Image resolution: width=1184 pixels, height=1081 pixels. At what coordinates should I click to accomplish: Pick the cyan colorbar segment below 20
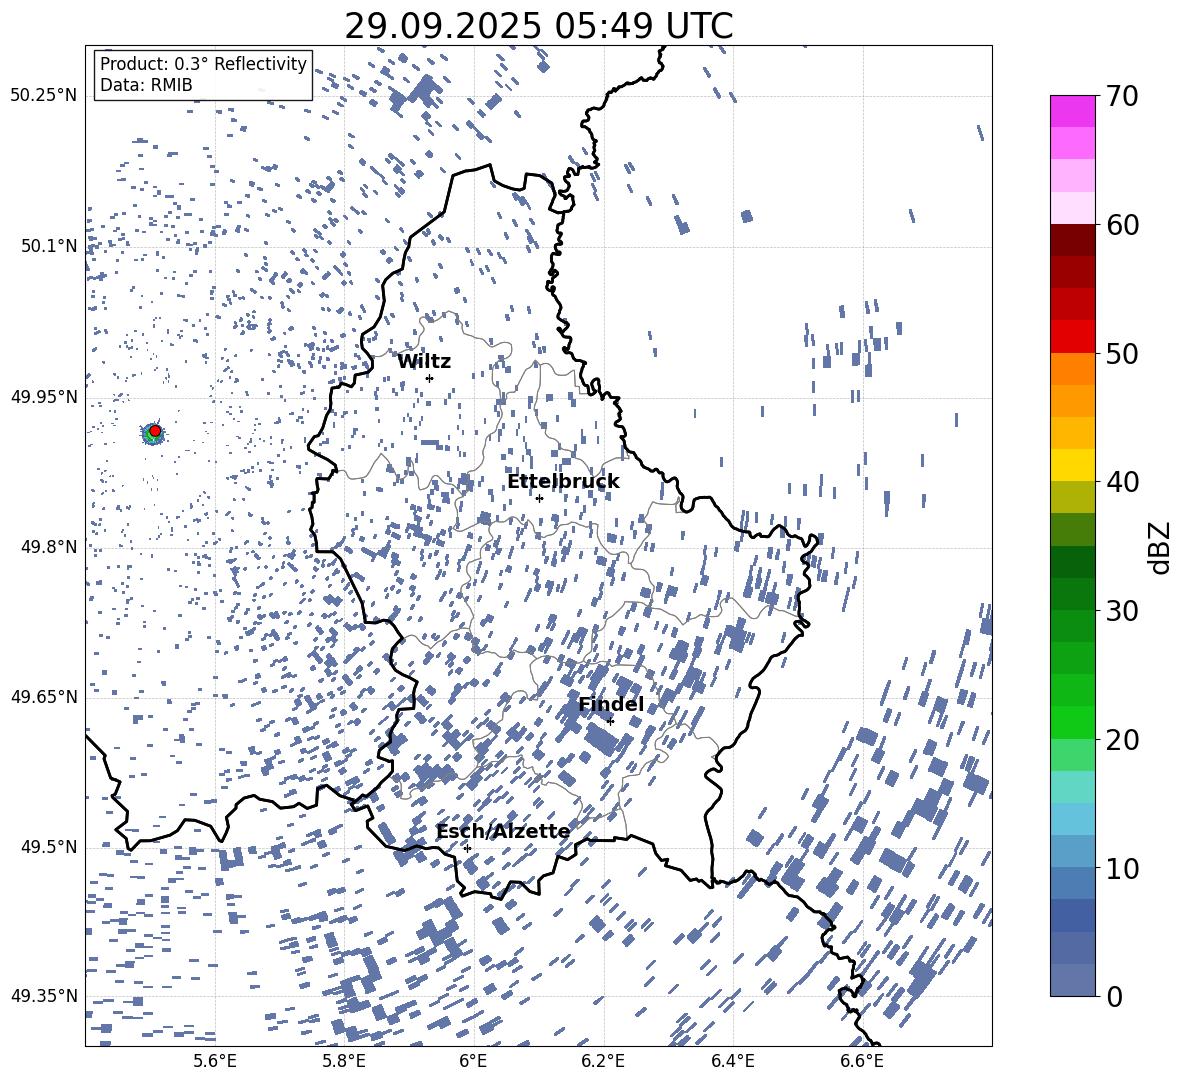point(1072,787)
